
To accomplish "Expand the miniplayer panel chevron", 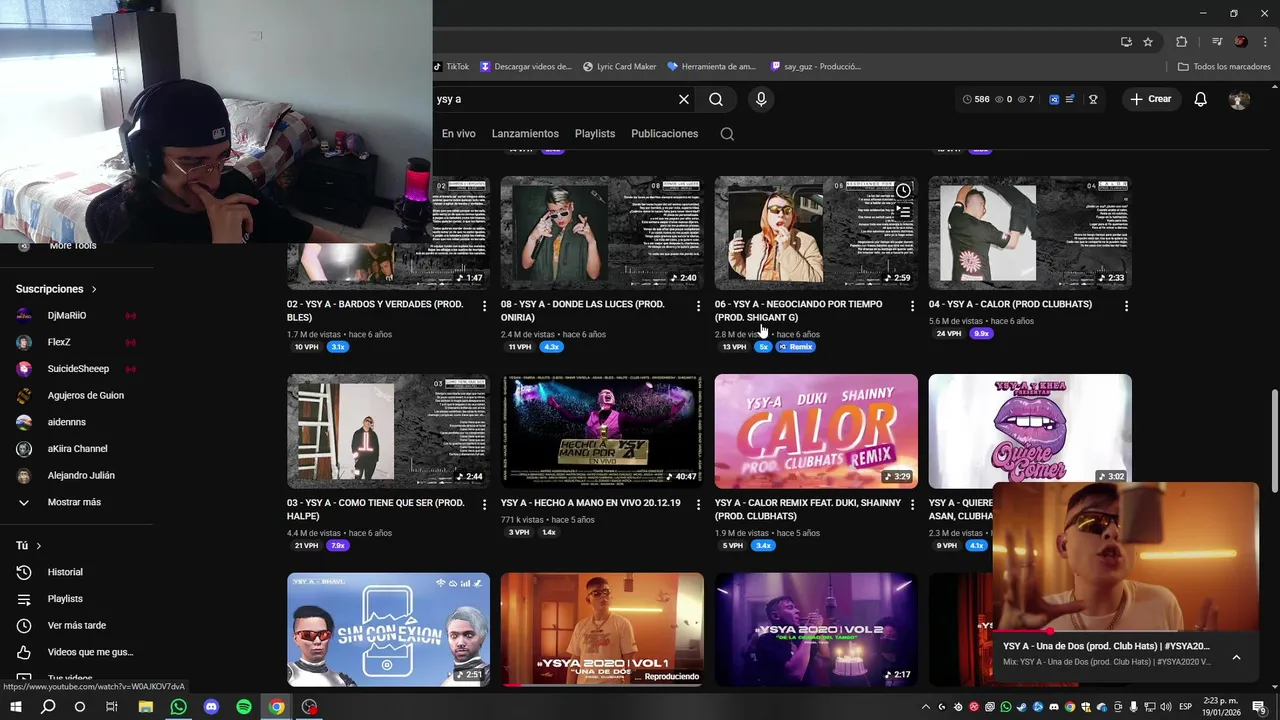I will (1236, 657).
